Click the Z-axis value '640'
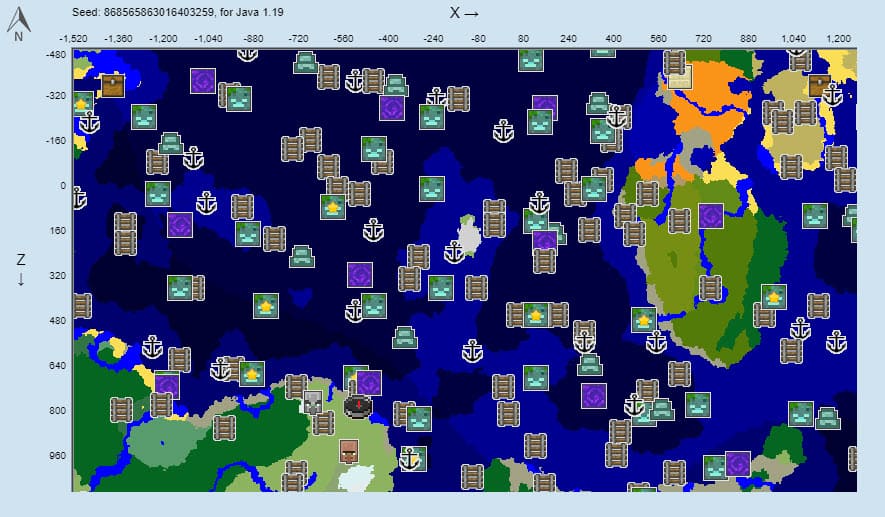Screen dimensions: 885x517 pyautogui.click(x=57, y=365)
